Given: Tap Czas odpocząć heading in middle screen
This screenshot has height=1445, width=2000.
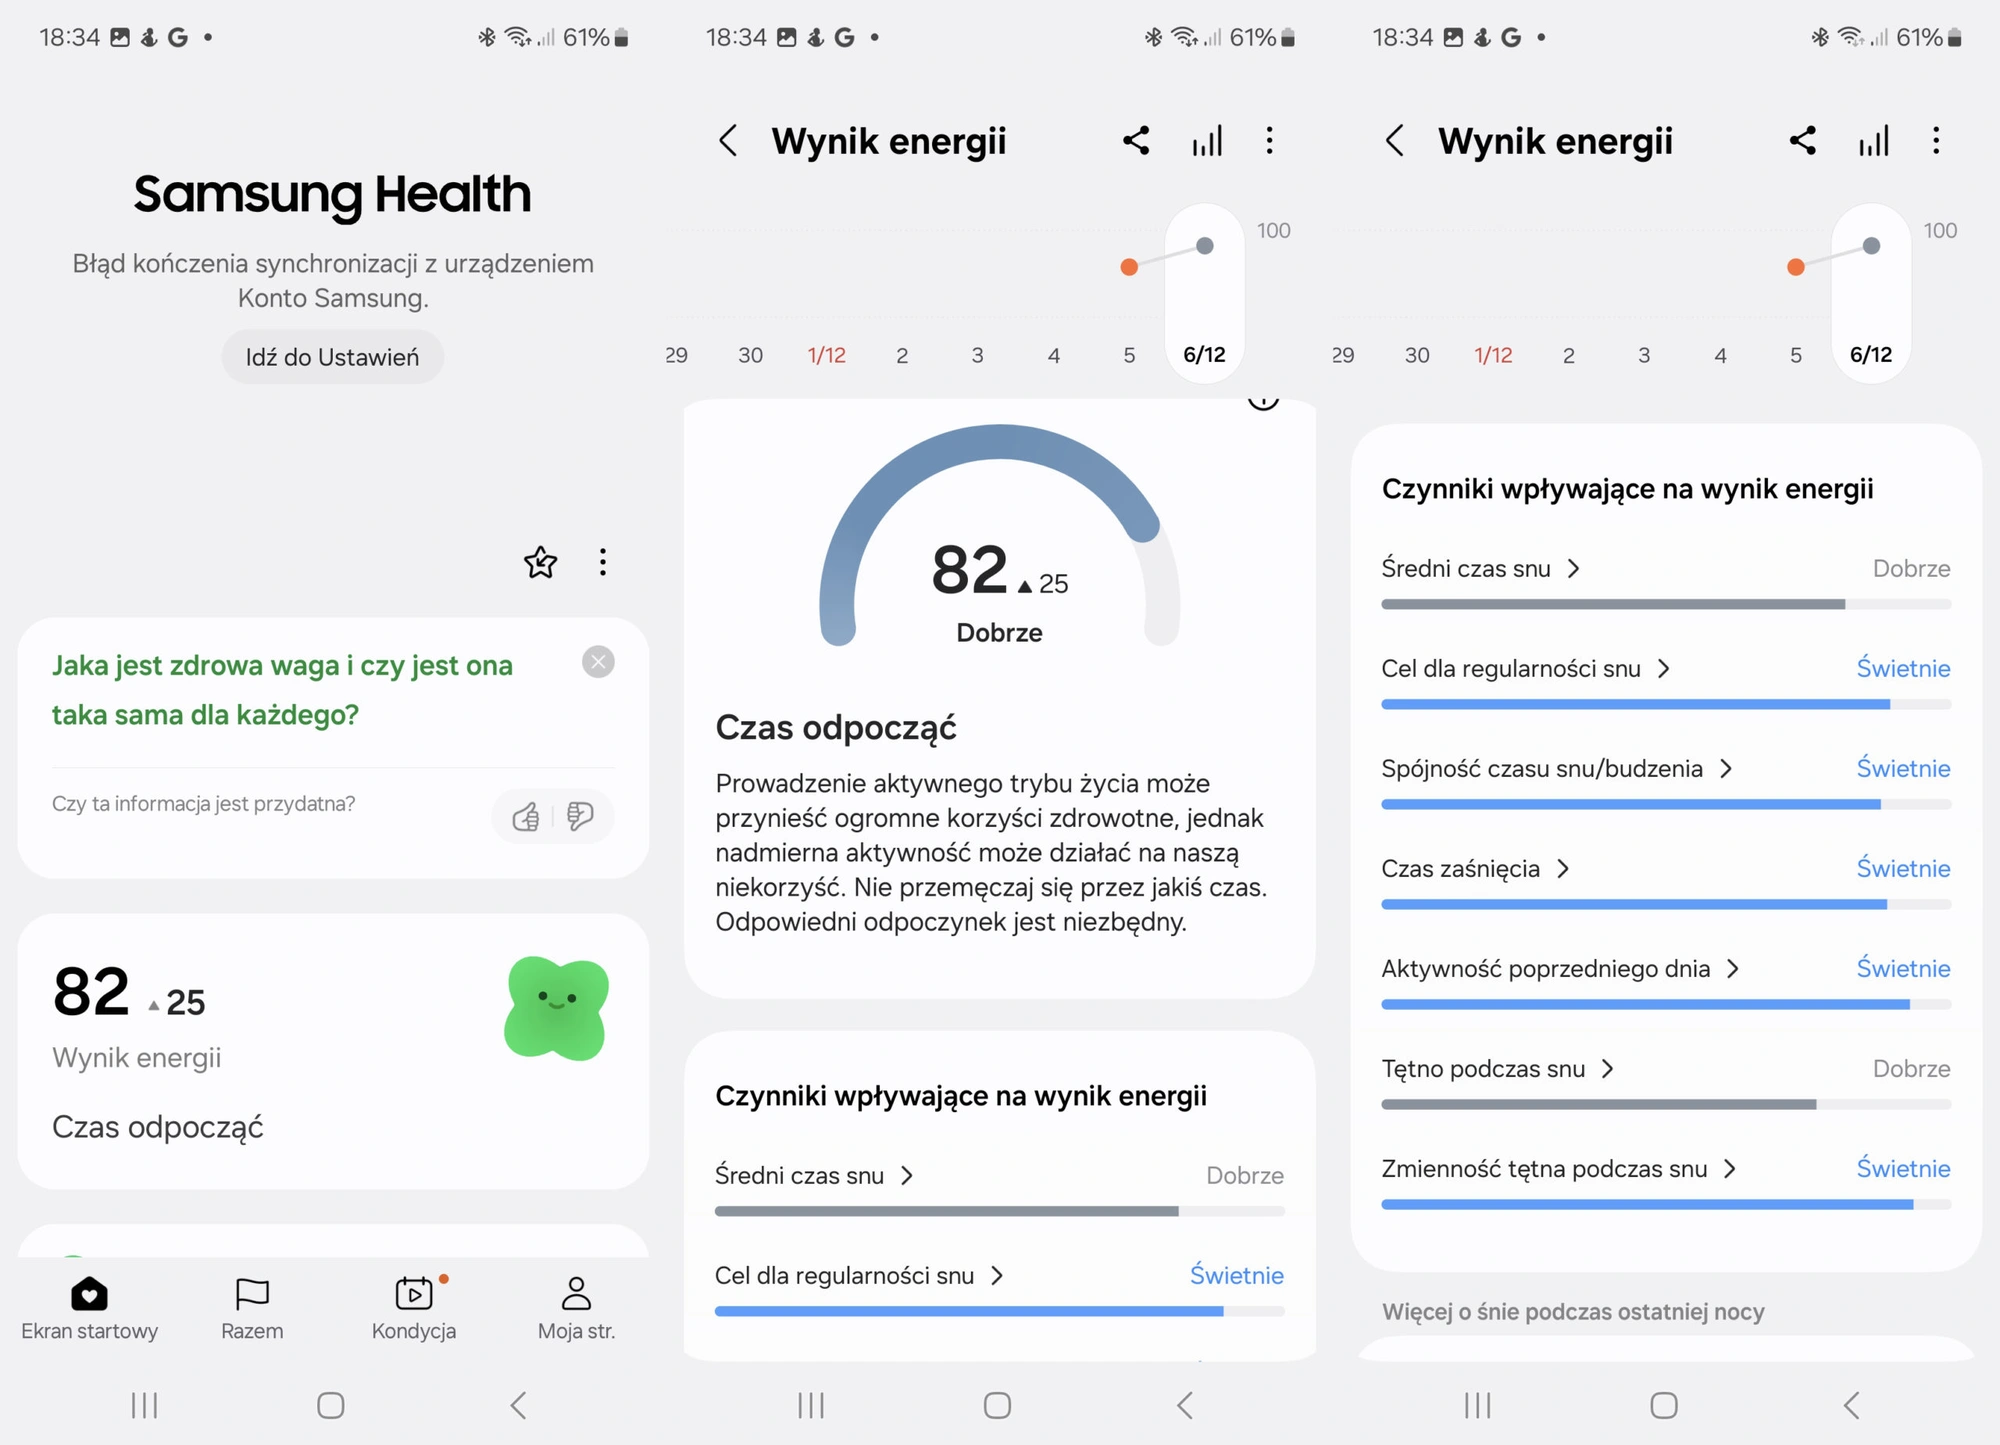Looking at the screenshot, I should [836, 728].
